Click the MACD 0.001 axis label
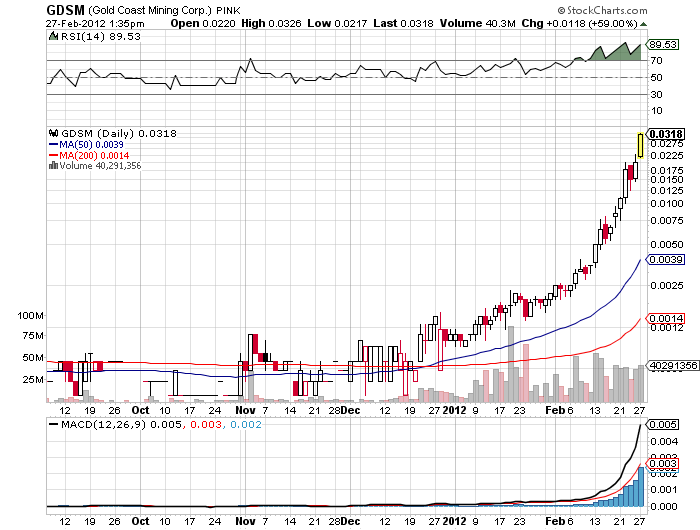This screenshot has height=530, width=700. 664,490
